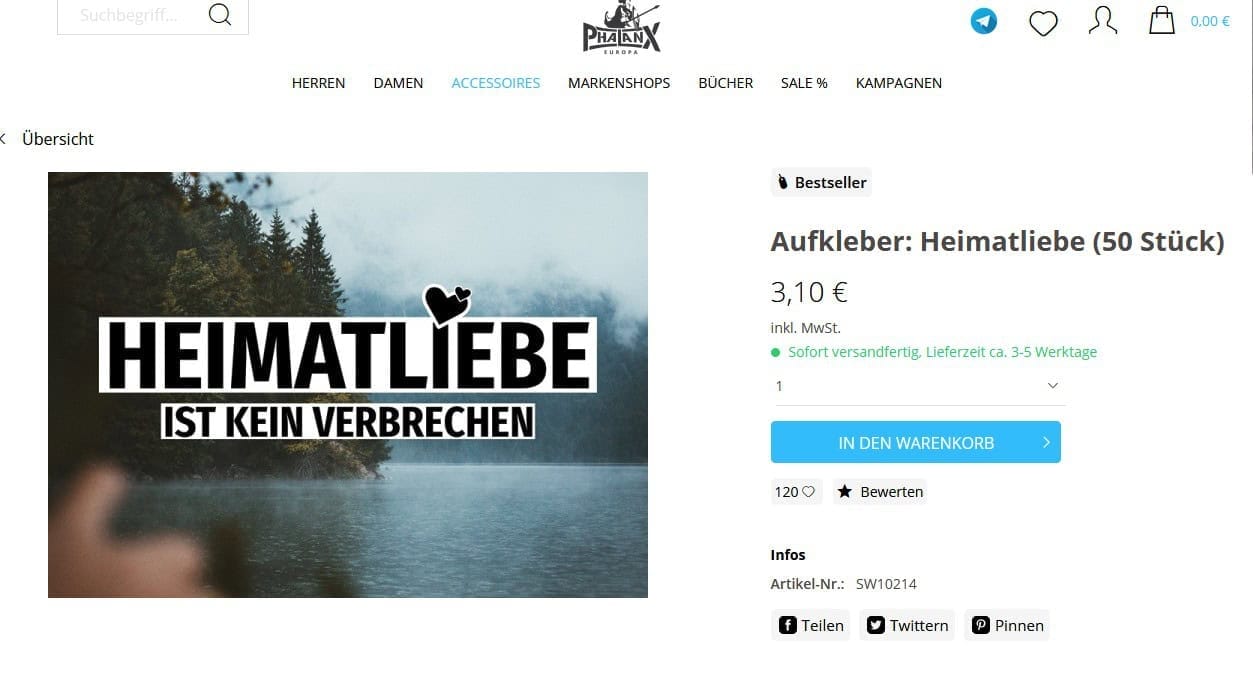The height and width of the screenshot is (694, 1253).
Task: Click the Phalanx Europa logo
Action: click(622, 27)
